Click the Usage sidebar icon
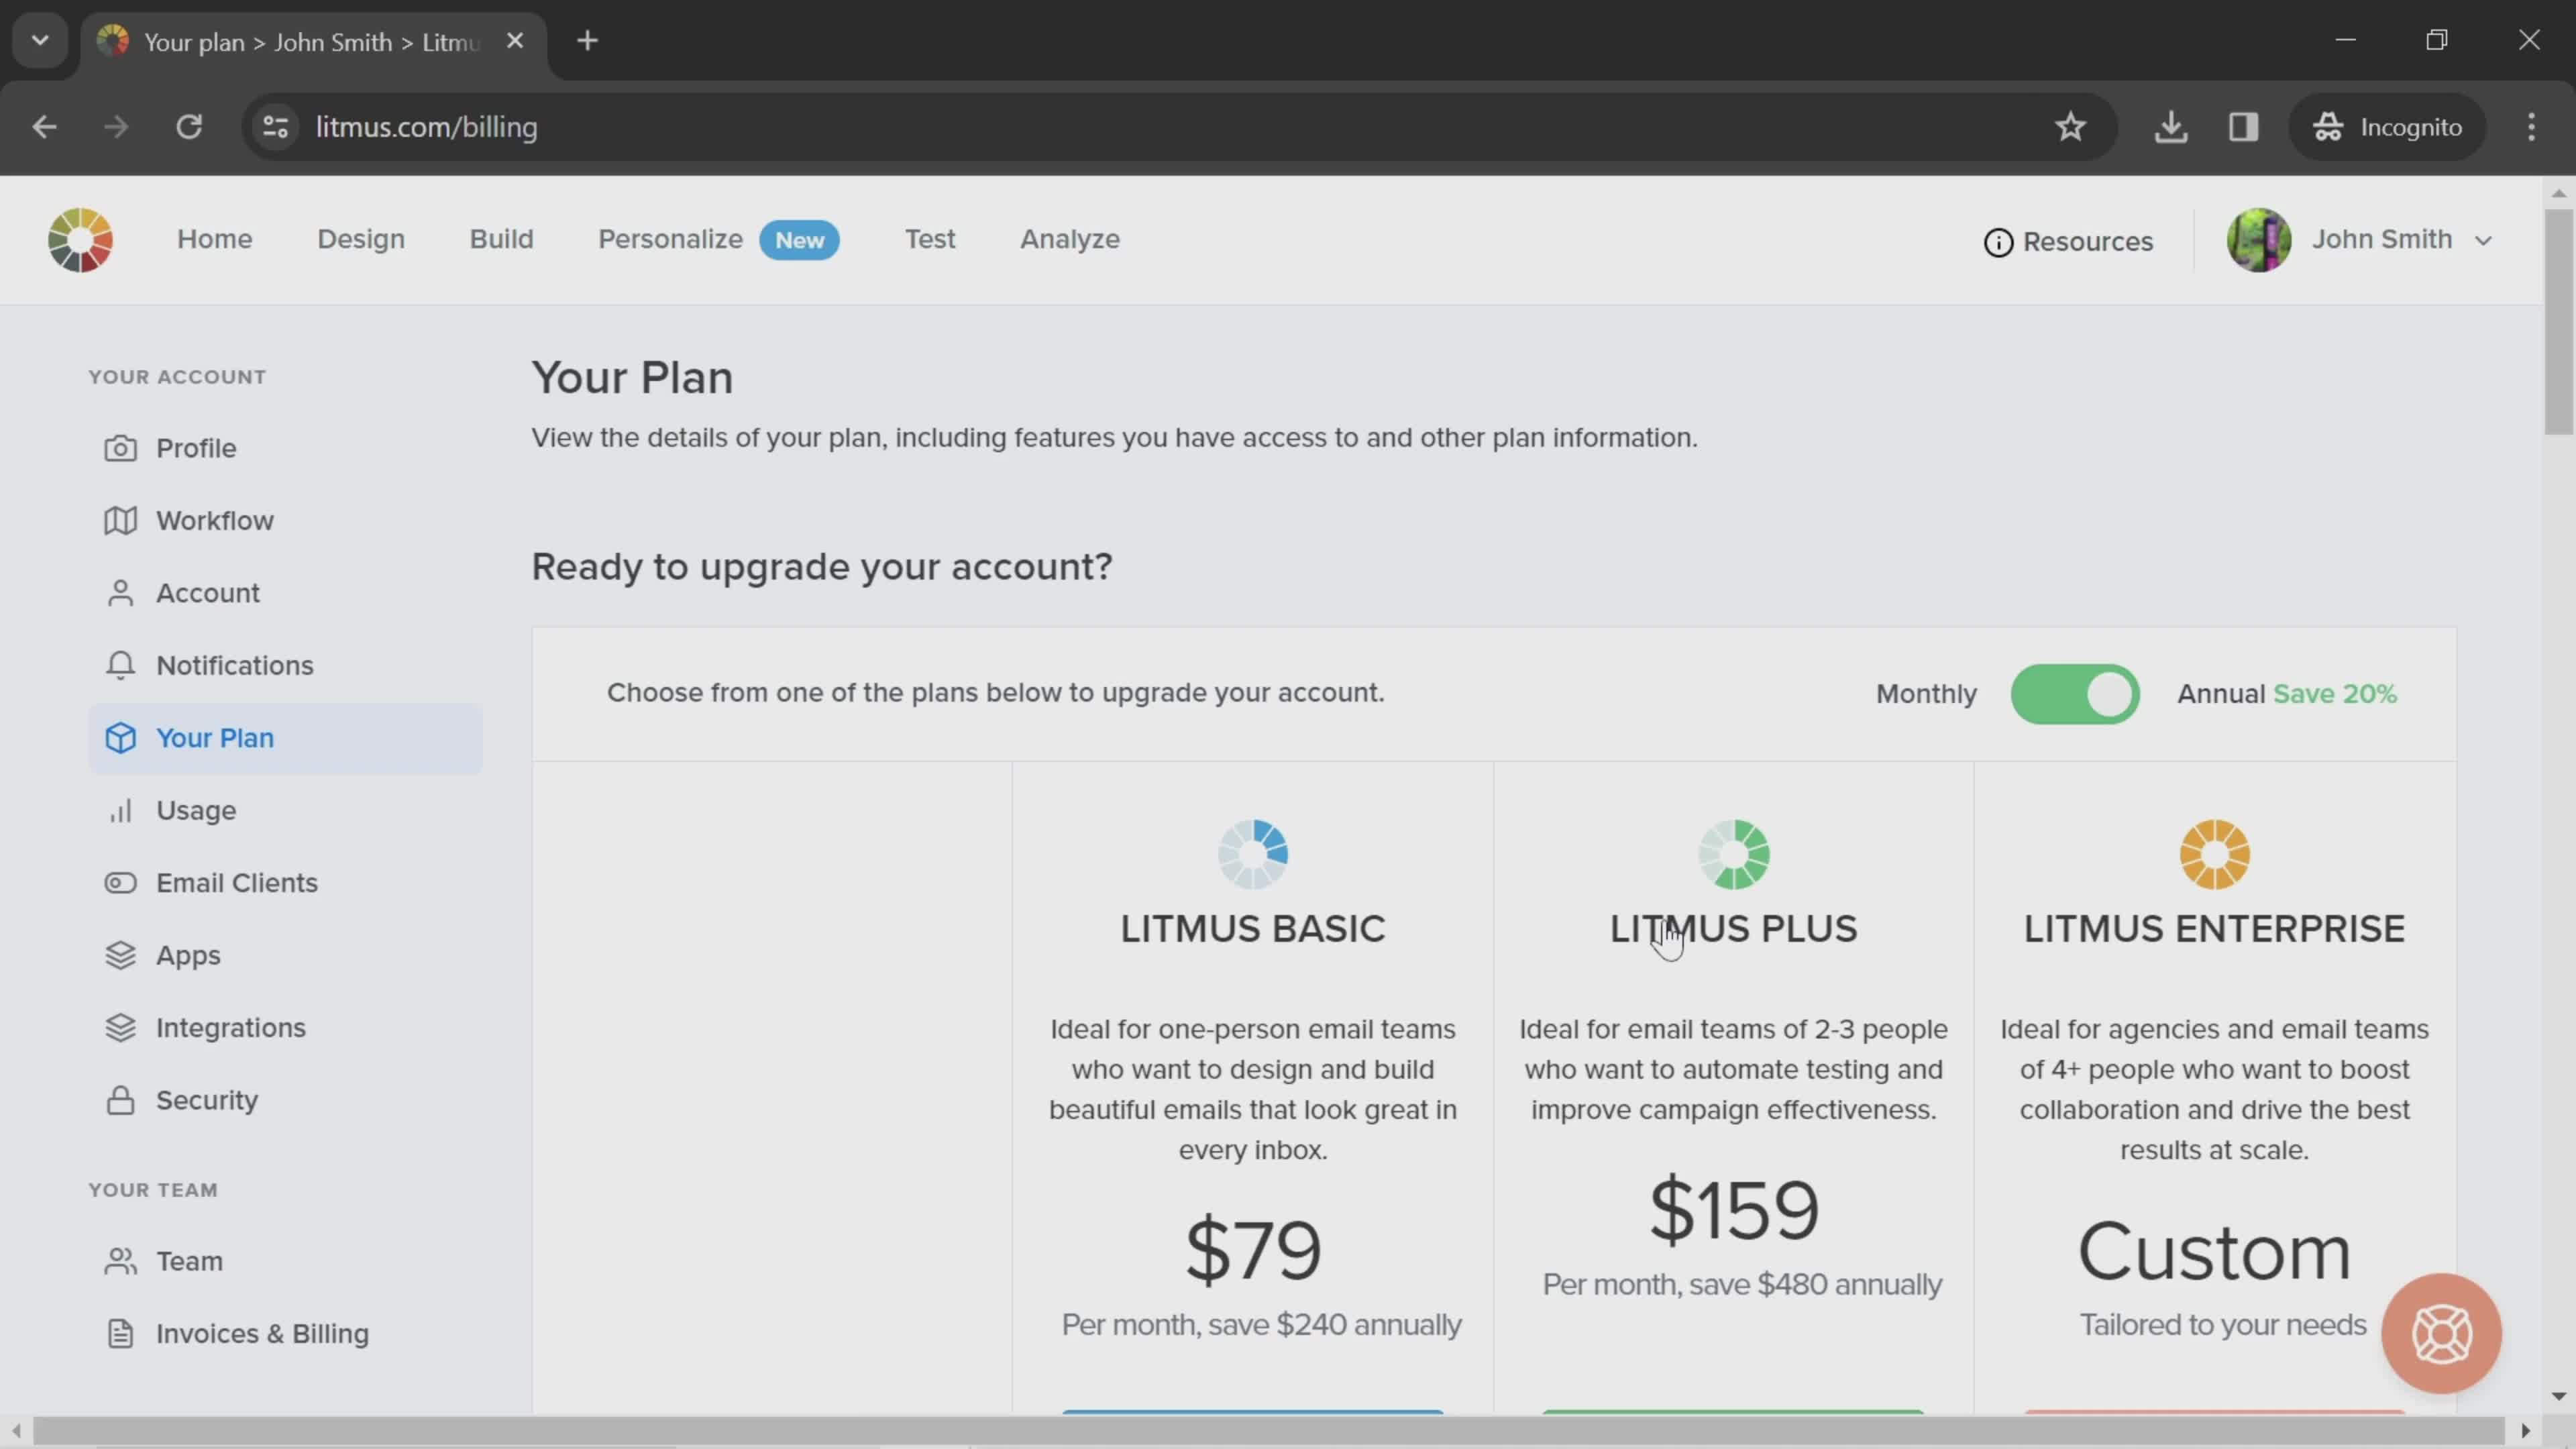The height and width of the screenshot is (1449, 2576). (x=120, y=810)
